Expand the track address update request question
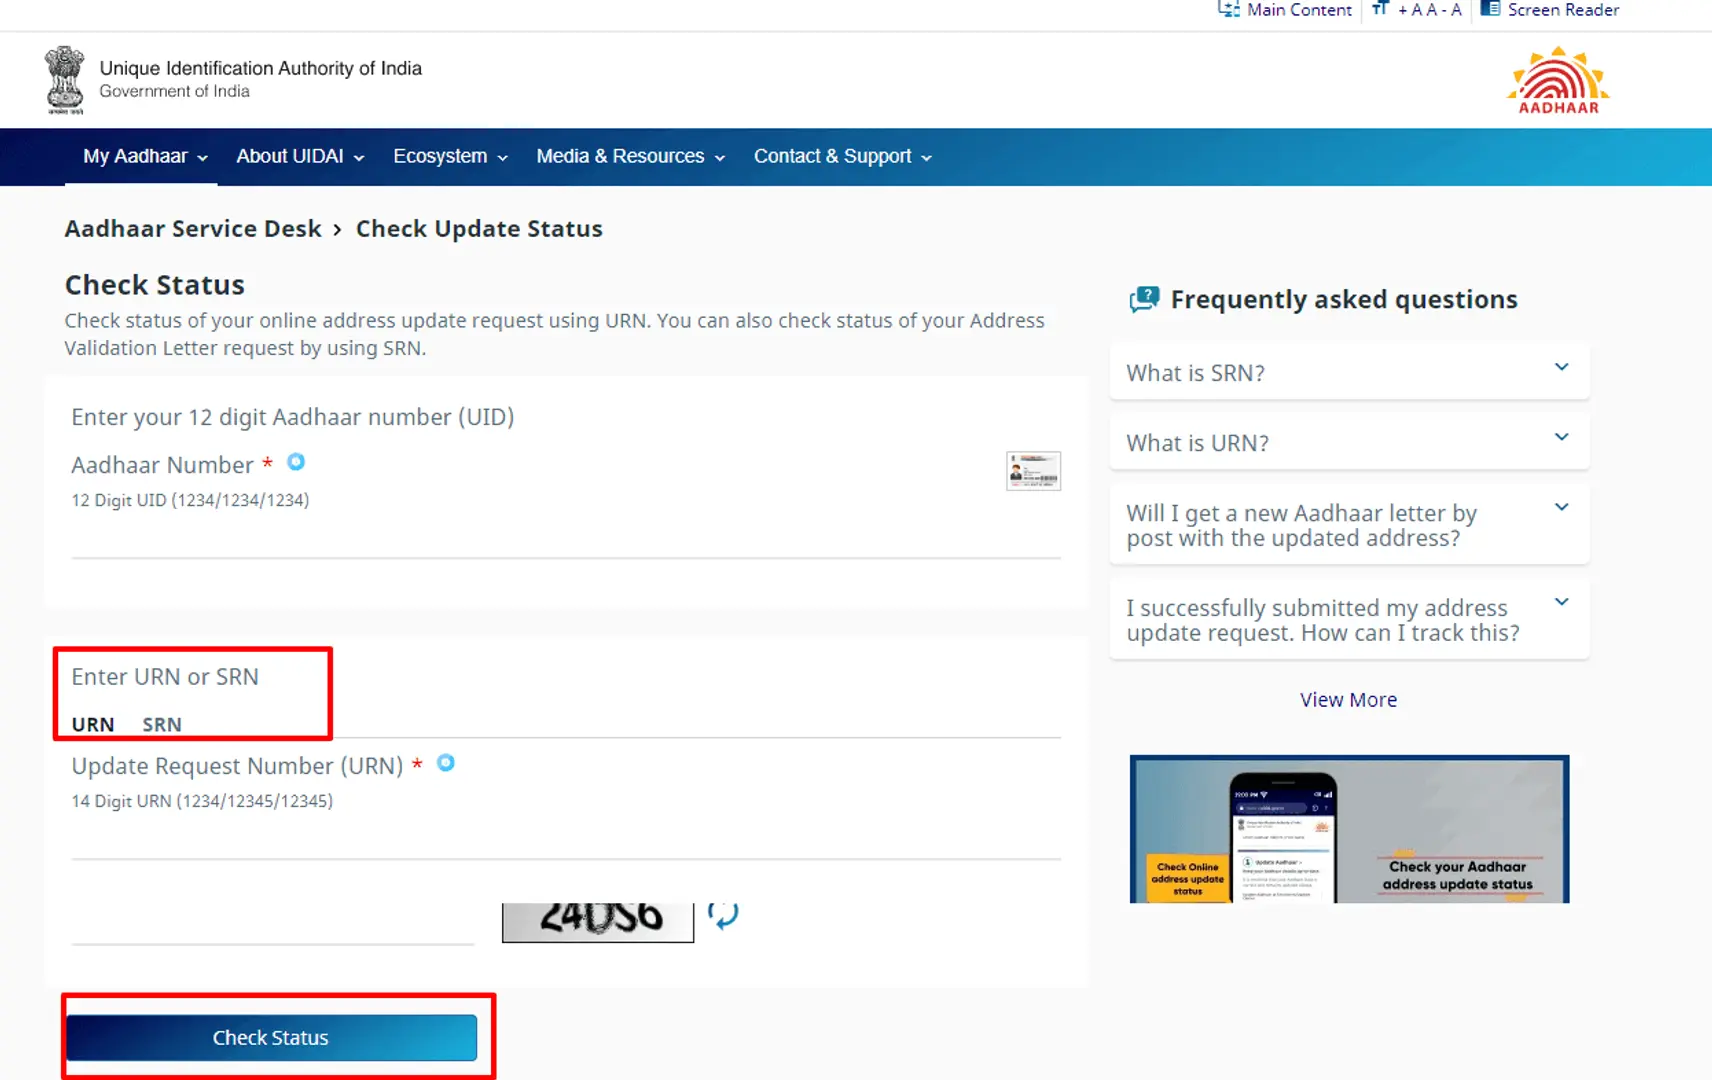Screen dimensions: 1712x1080 [x=1349, y=620]
